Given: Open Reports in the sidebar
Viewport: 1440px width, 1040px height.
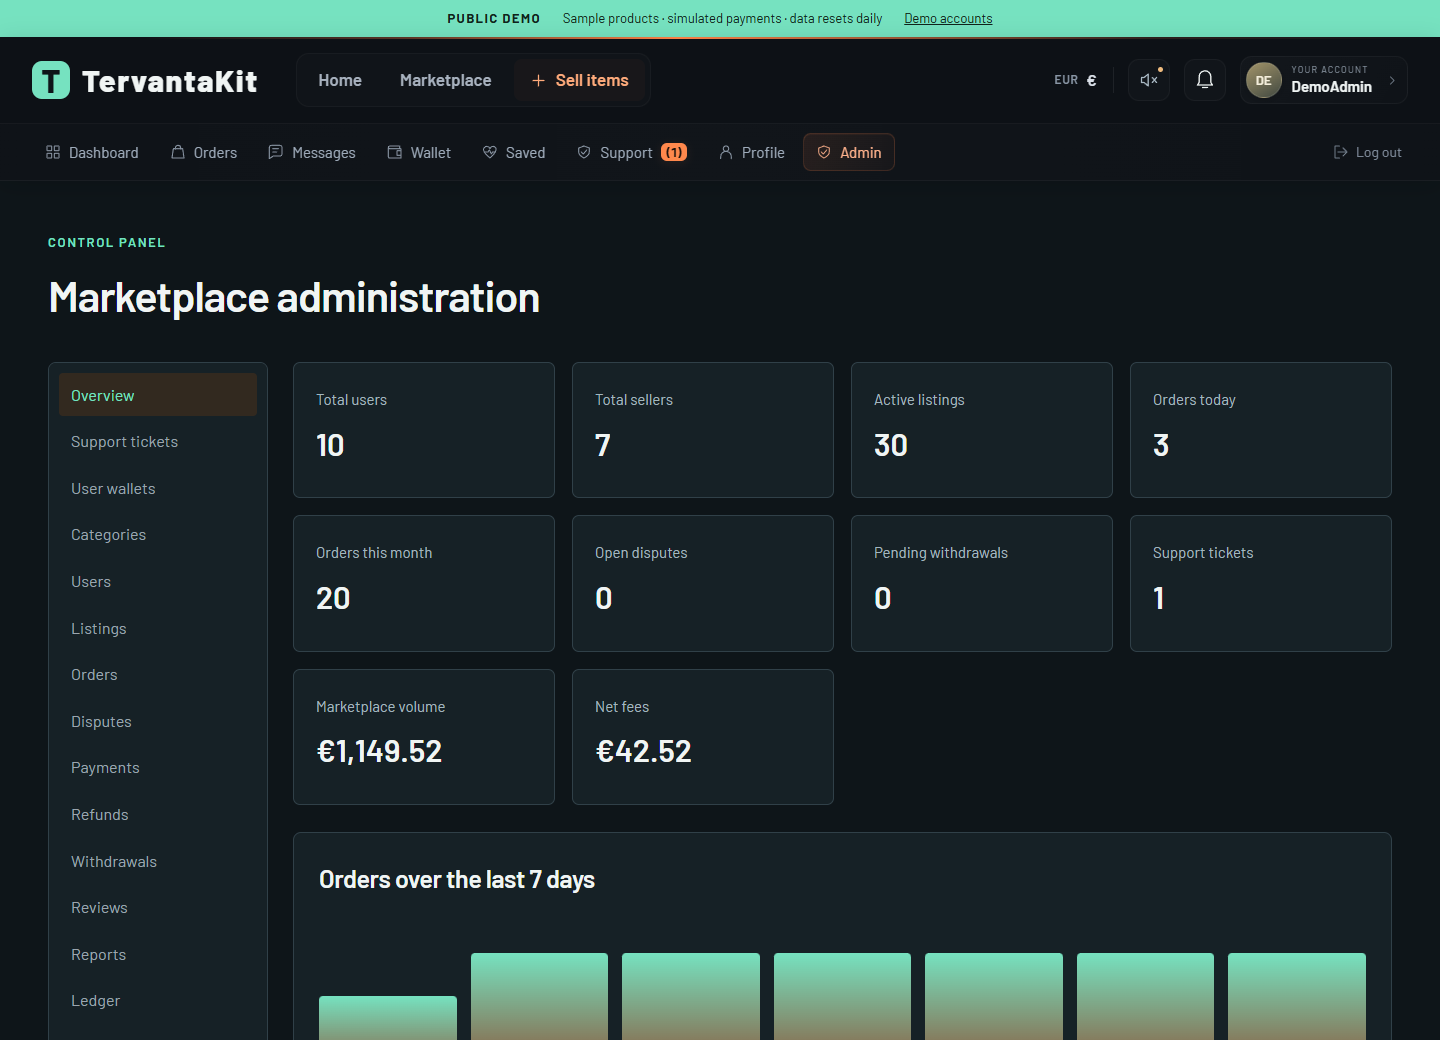Looking at the screenshot, I should pyautogui.click(x=158, y=955).
